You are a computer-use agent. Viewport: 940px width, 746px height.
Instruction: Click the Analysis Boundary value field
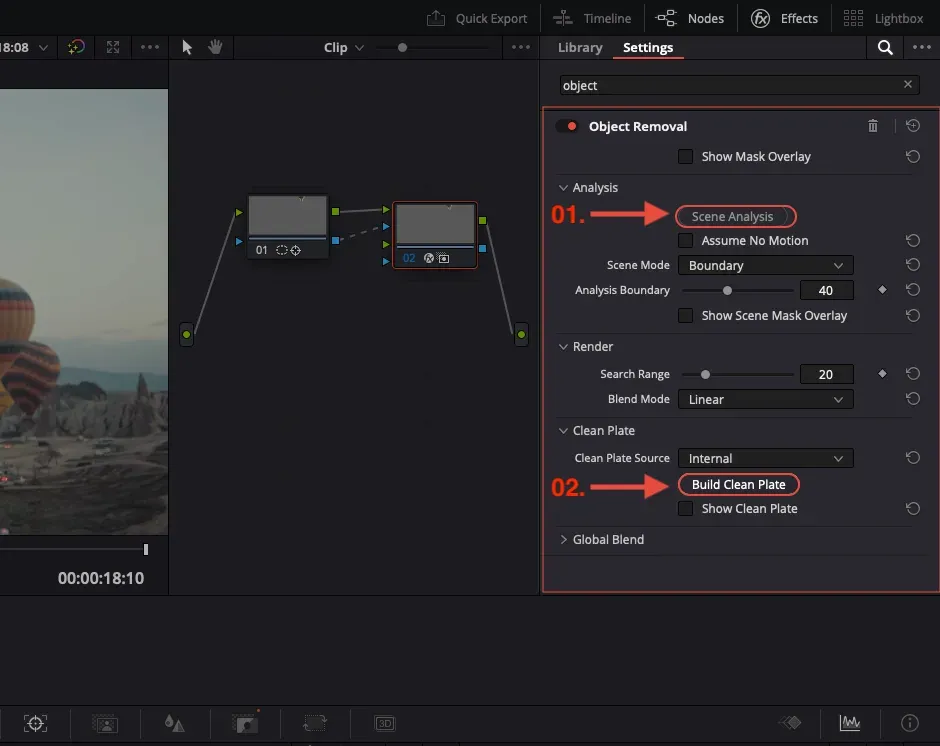[826, 290]
